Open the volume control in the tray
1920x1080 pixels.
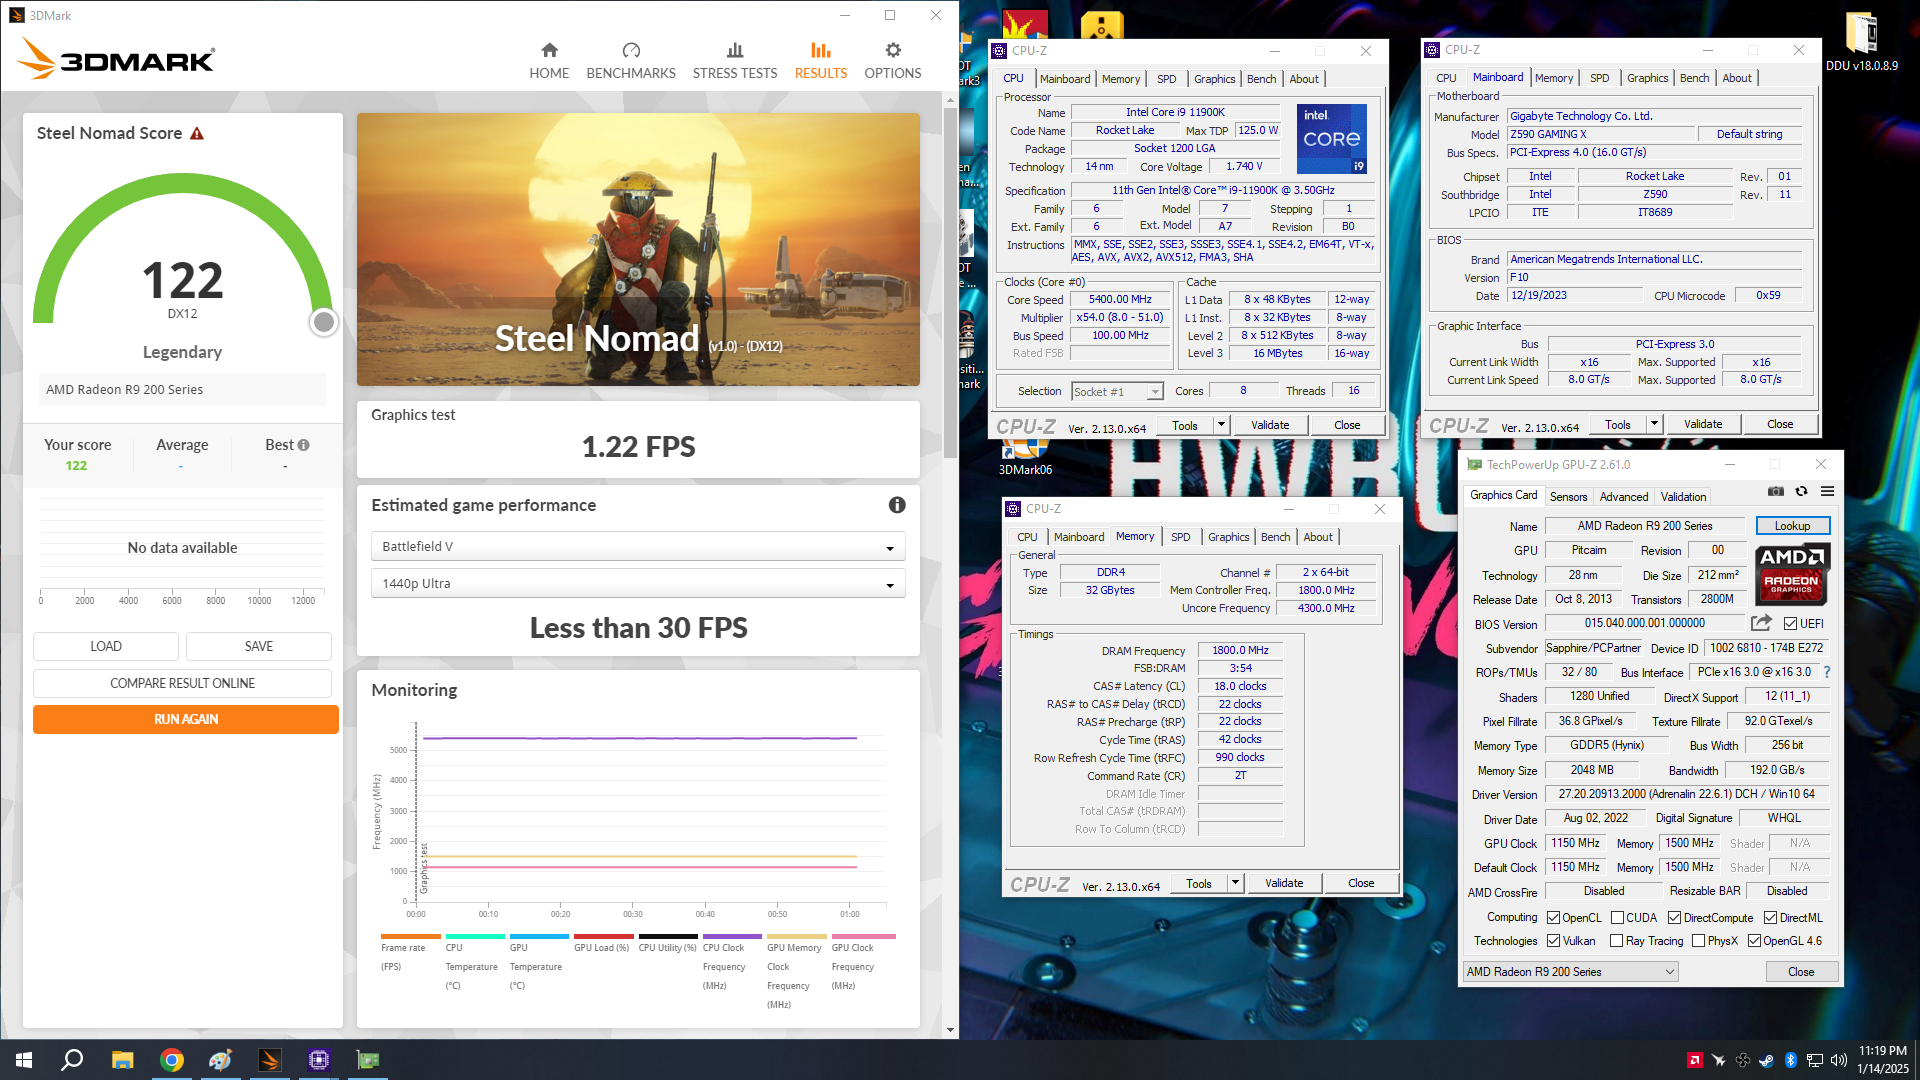(1838, 1060)
